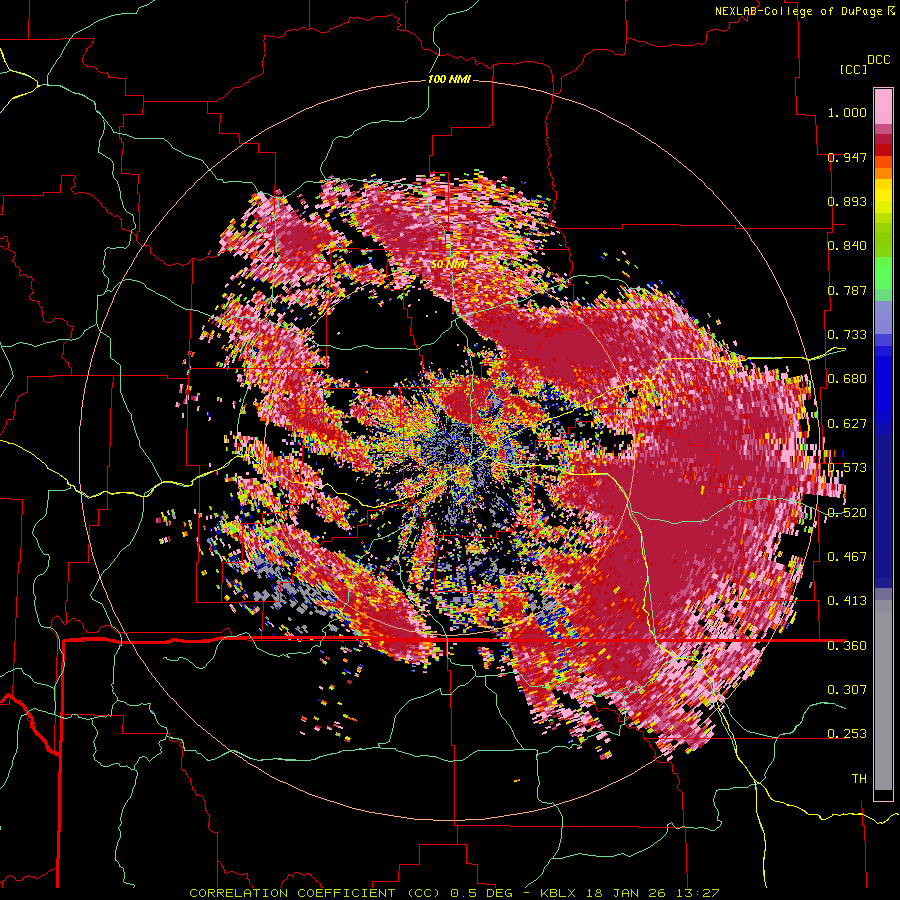Click the DCC product label

[878, 60]
